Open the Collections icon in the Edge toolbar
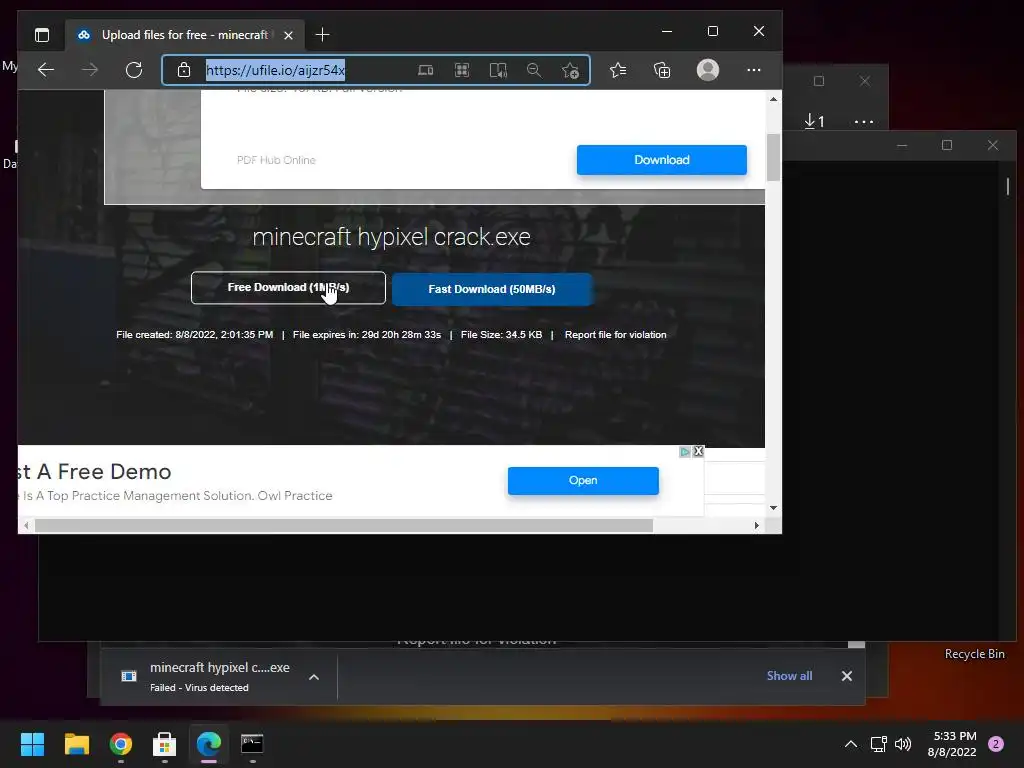 tap(662, 70)
